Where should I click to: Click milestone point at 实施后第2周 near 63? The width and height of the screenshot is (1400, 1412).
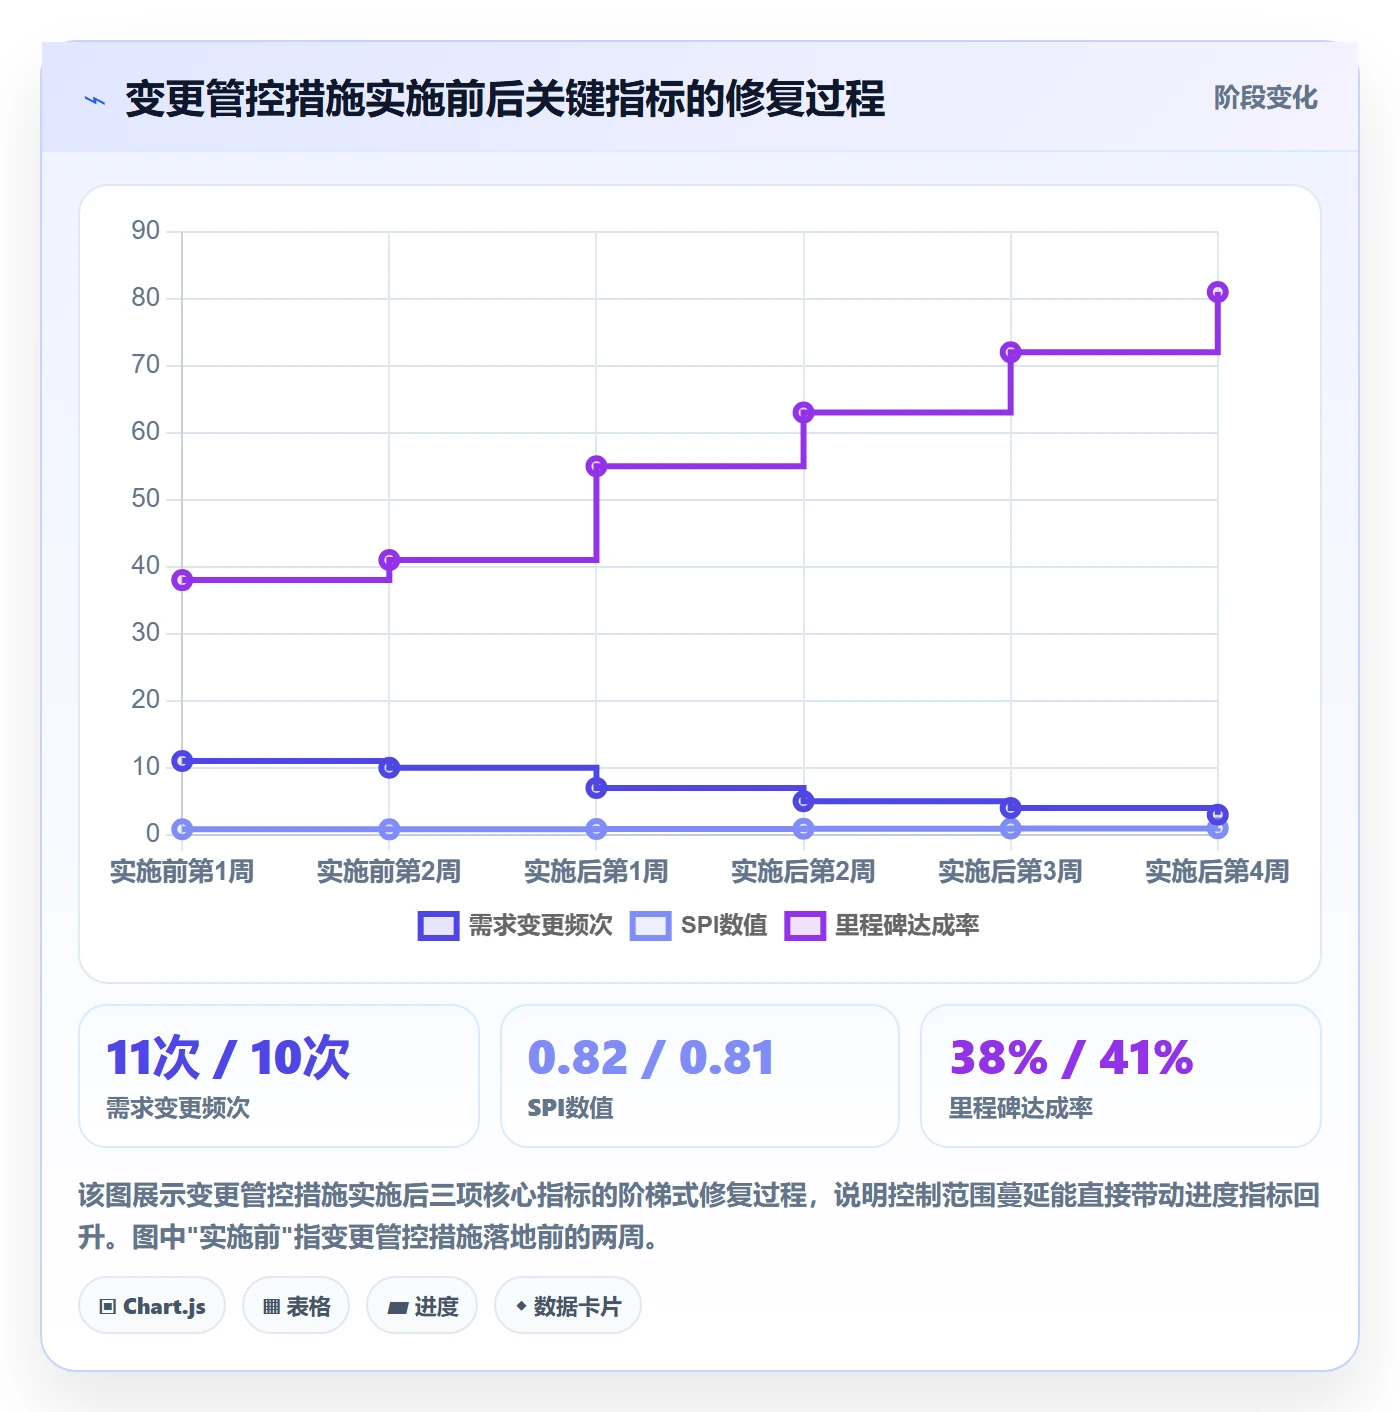pos(803,412)
